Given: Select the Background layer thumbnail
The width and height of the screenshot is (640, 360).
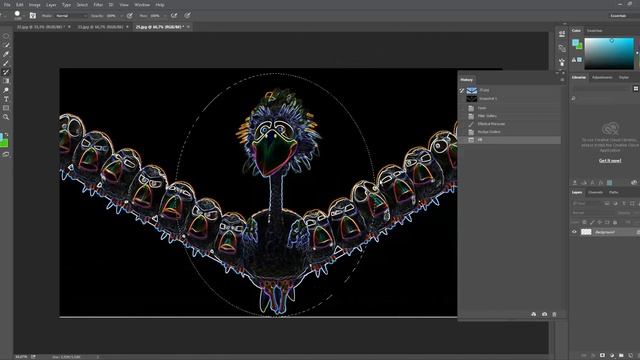Looking at the screenshot, I should pos(586,232).
